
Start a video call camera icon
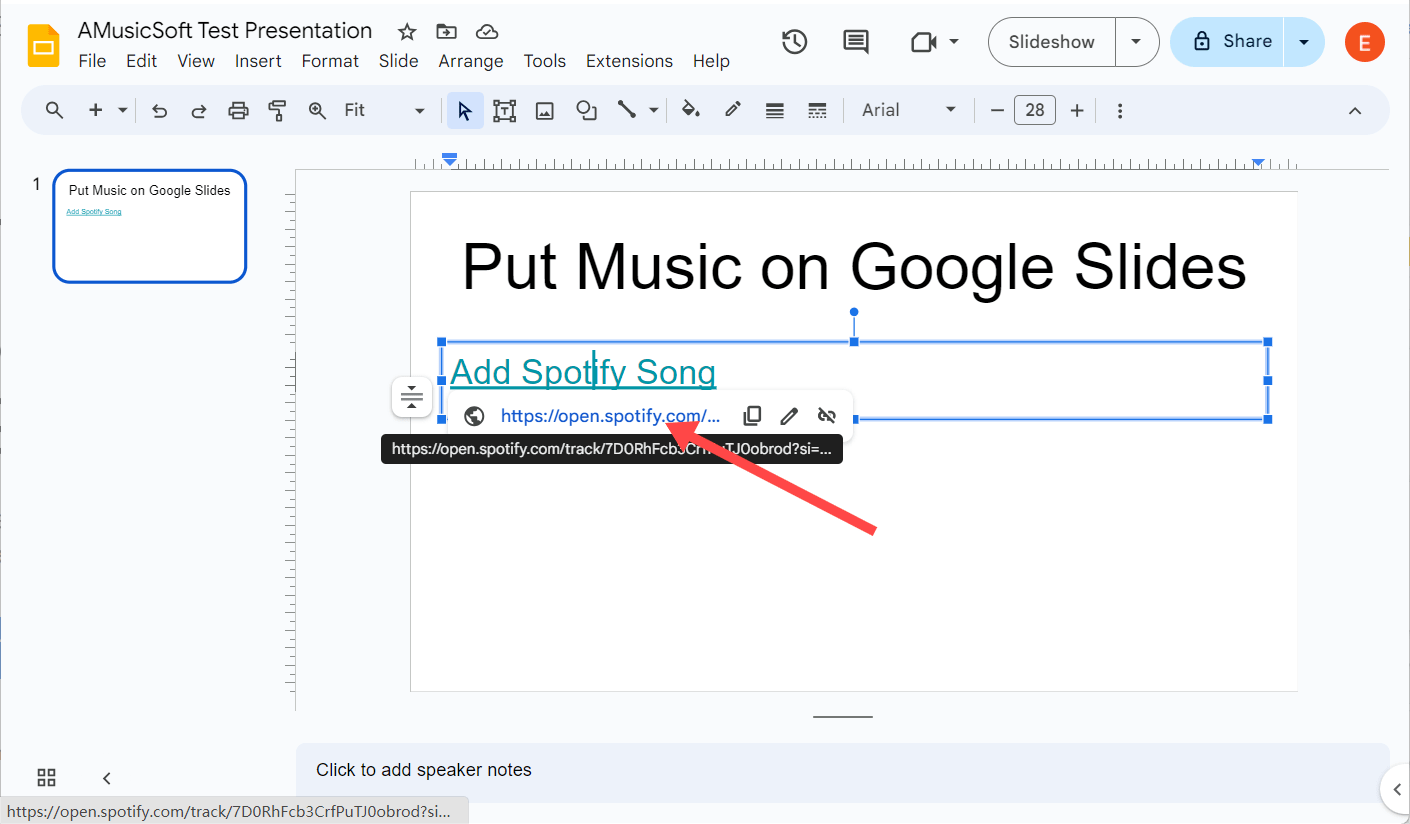click(924, 42)
